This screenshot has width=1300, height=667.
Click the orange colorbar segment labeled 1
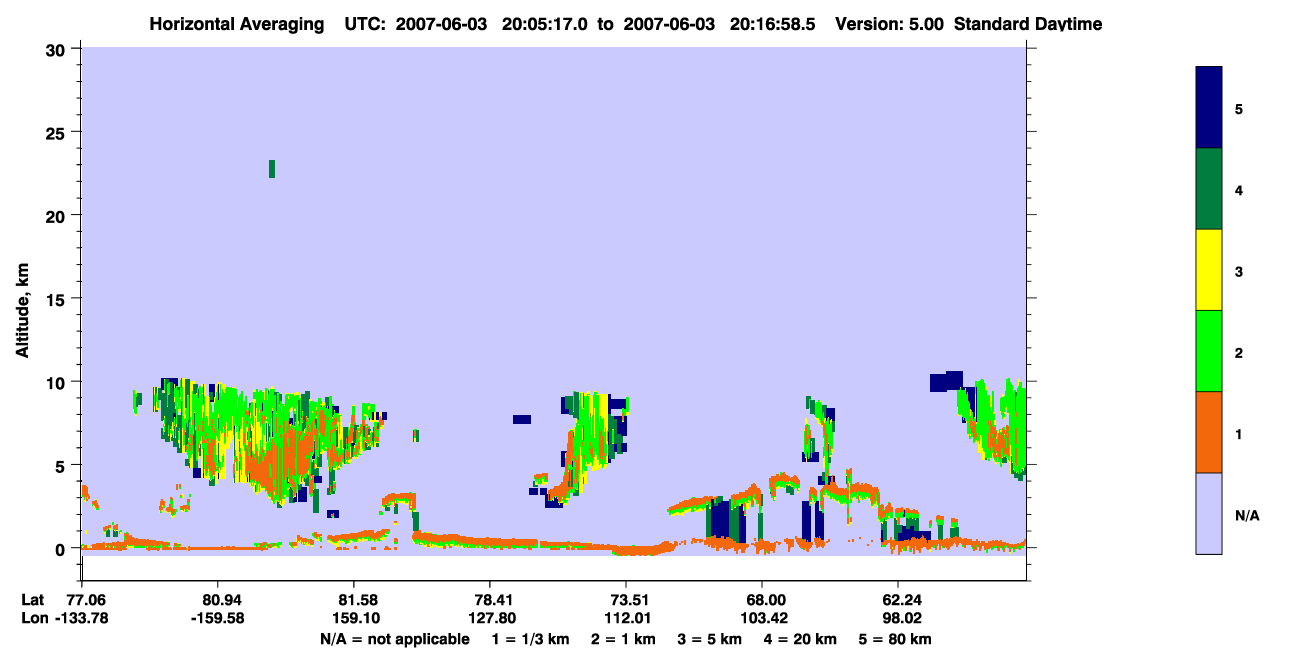point(1209,432)
